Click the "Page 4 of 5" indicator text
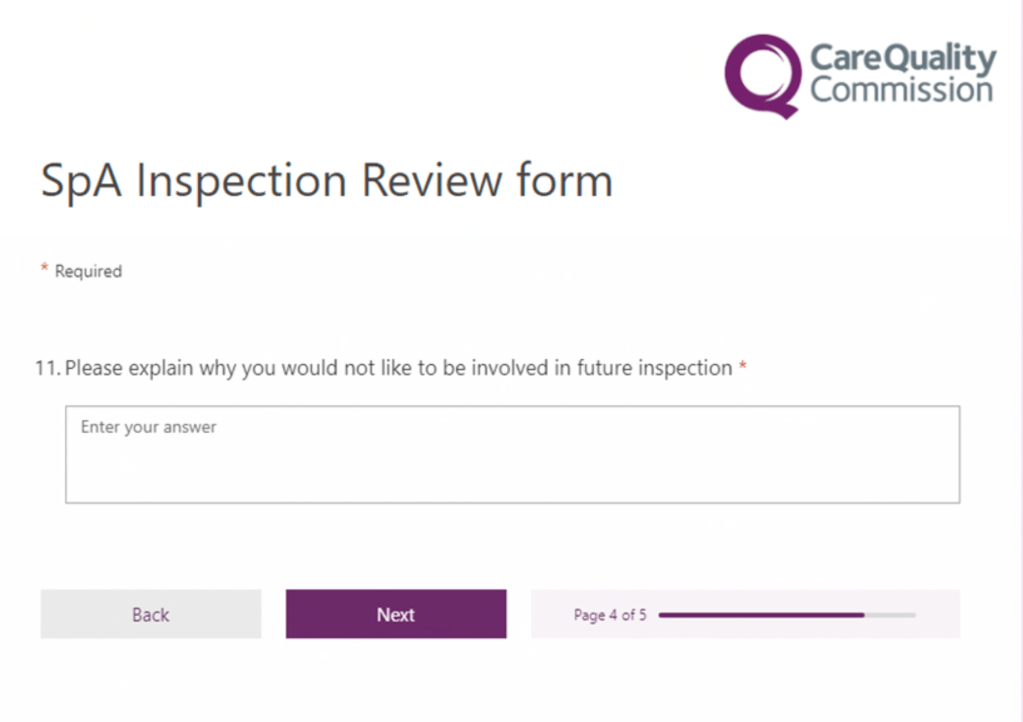This screenshot has height=722, width=1023. (x=610, y=615)
